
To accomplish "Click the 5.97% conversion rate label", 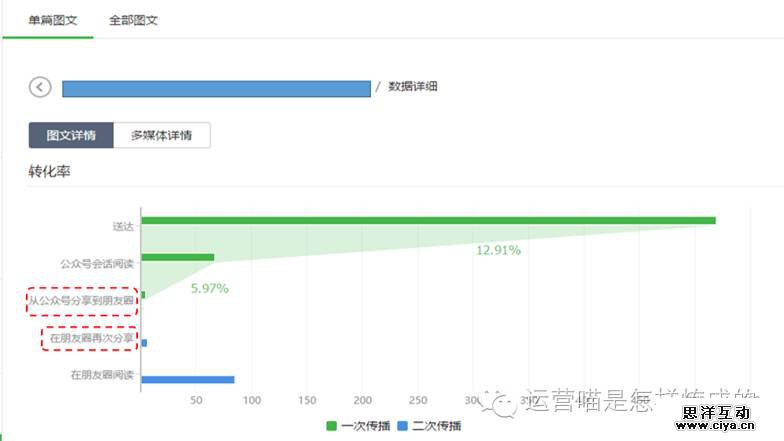I will click(210, 288).
